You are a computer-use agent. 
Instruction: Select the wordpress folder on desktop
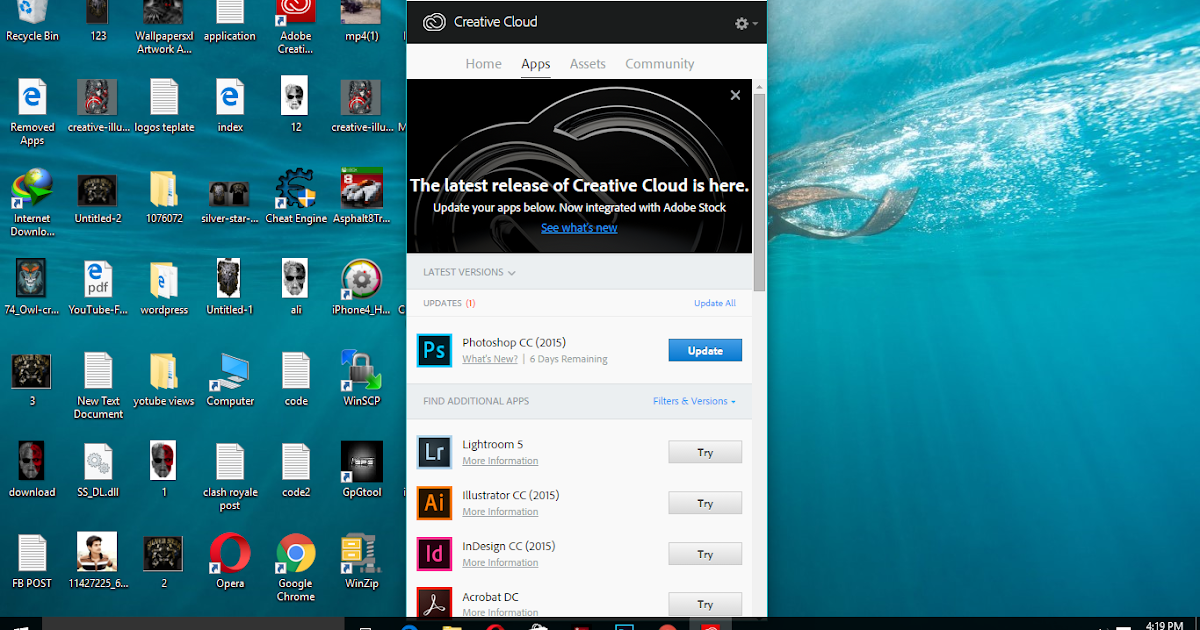[x=164, y=288]
